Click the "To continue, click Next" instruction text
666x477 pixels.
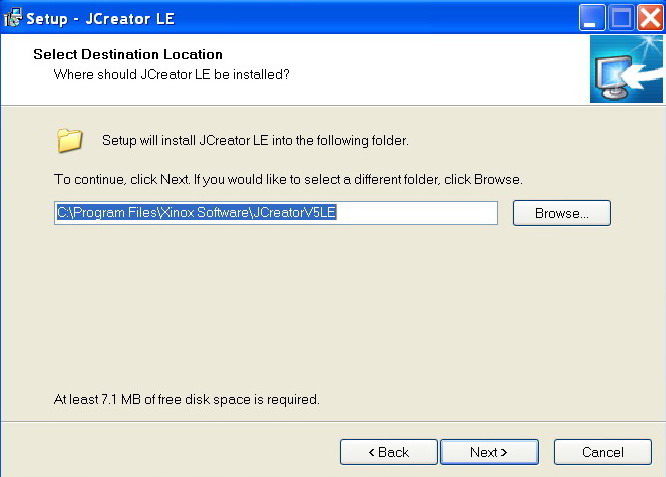pyautogui.click(x=288, y=179)
